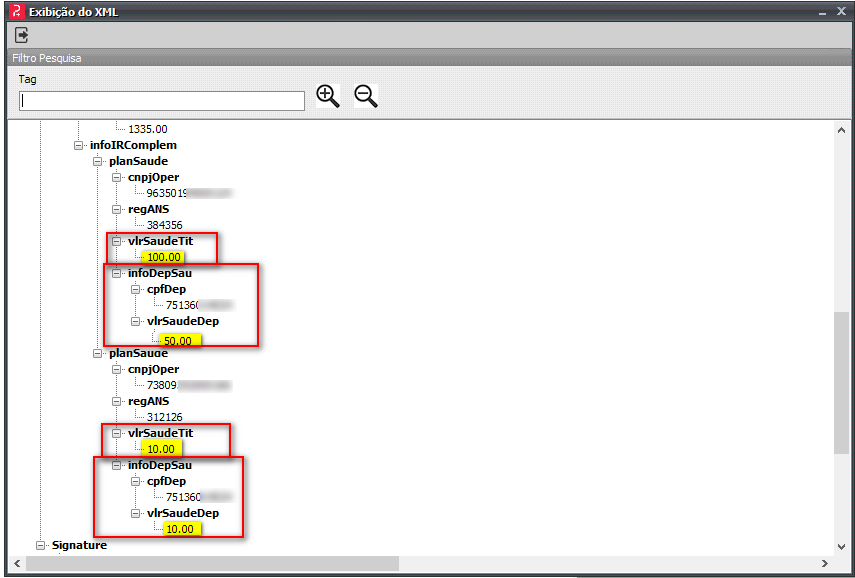The image size is (855, 578).
Task: Select the cnpjOper value starting 9635019
Action: pos(190,194)
